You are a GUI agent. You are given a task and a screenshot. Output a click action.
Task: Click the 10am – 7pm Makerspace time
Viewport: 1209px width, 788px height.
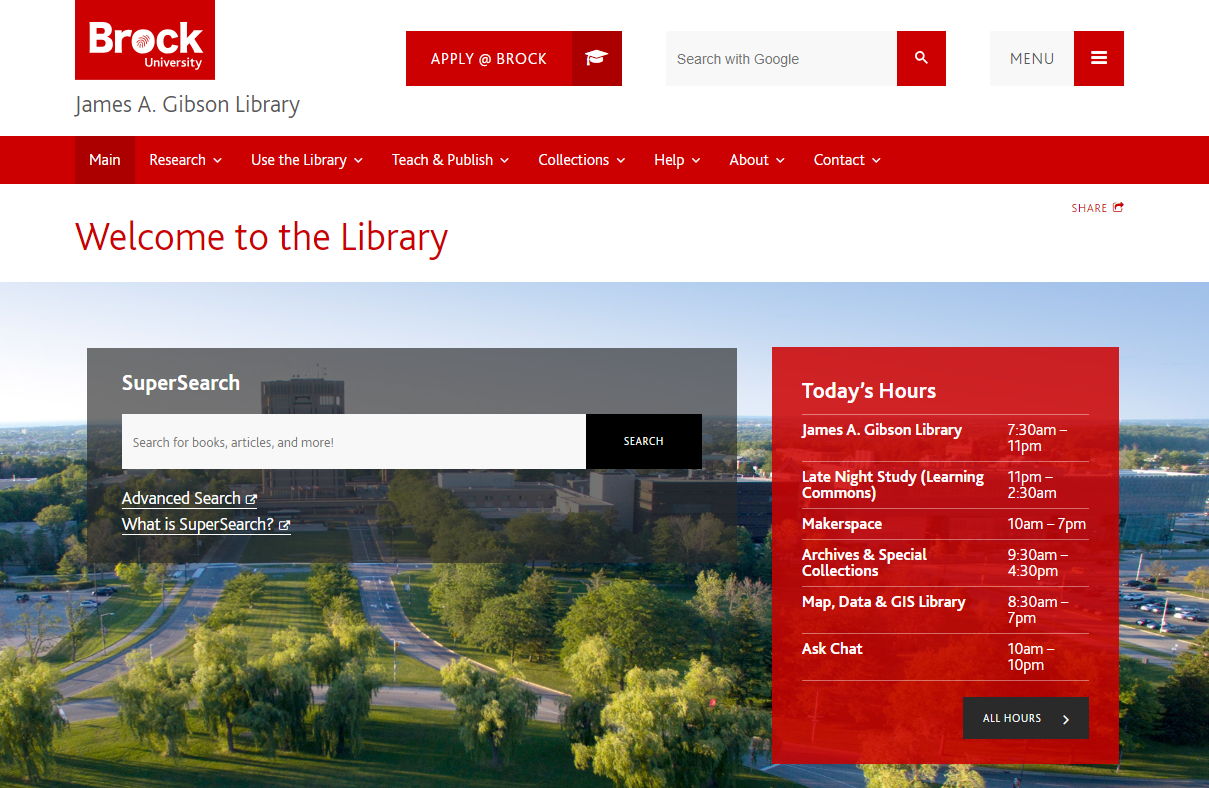1047,524
